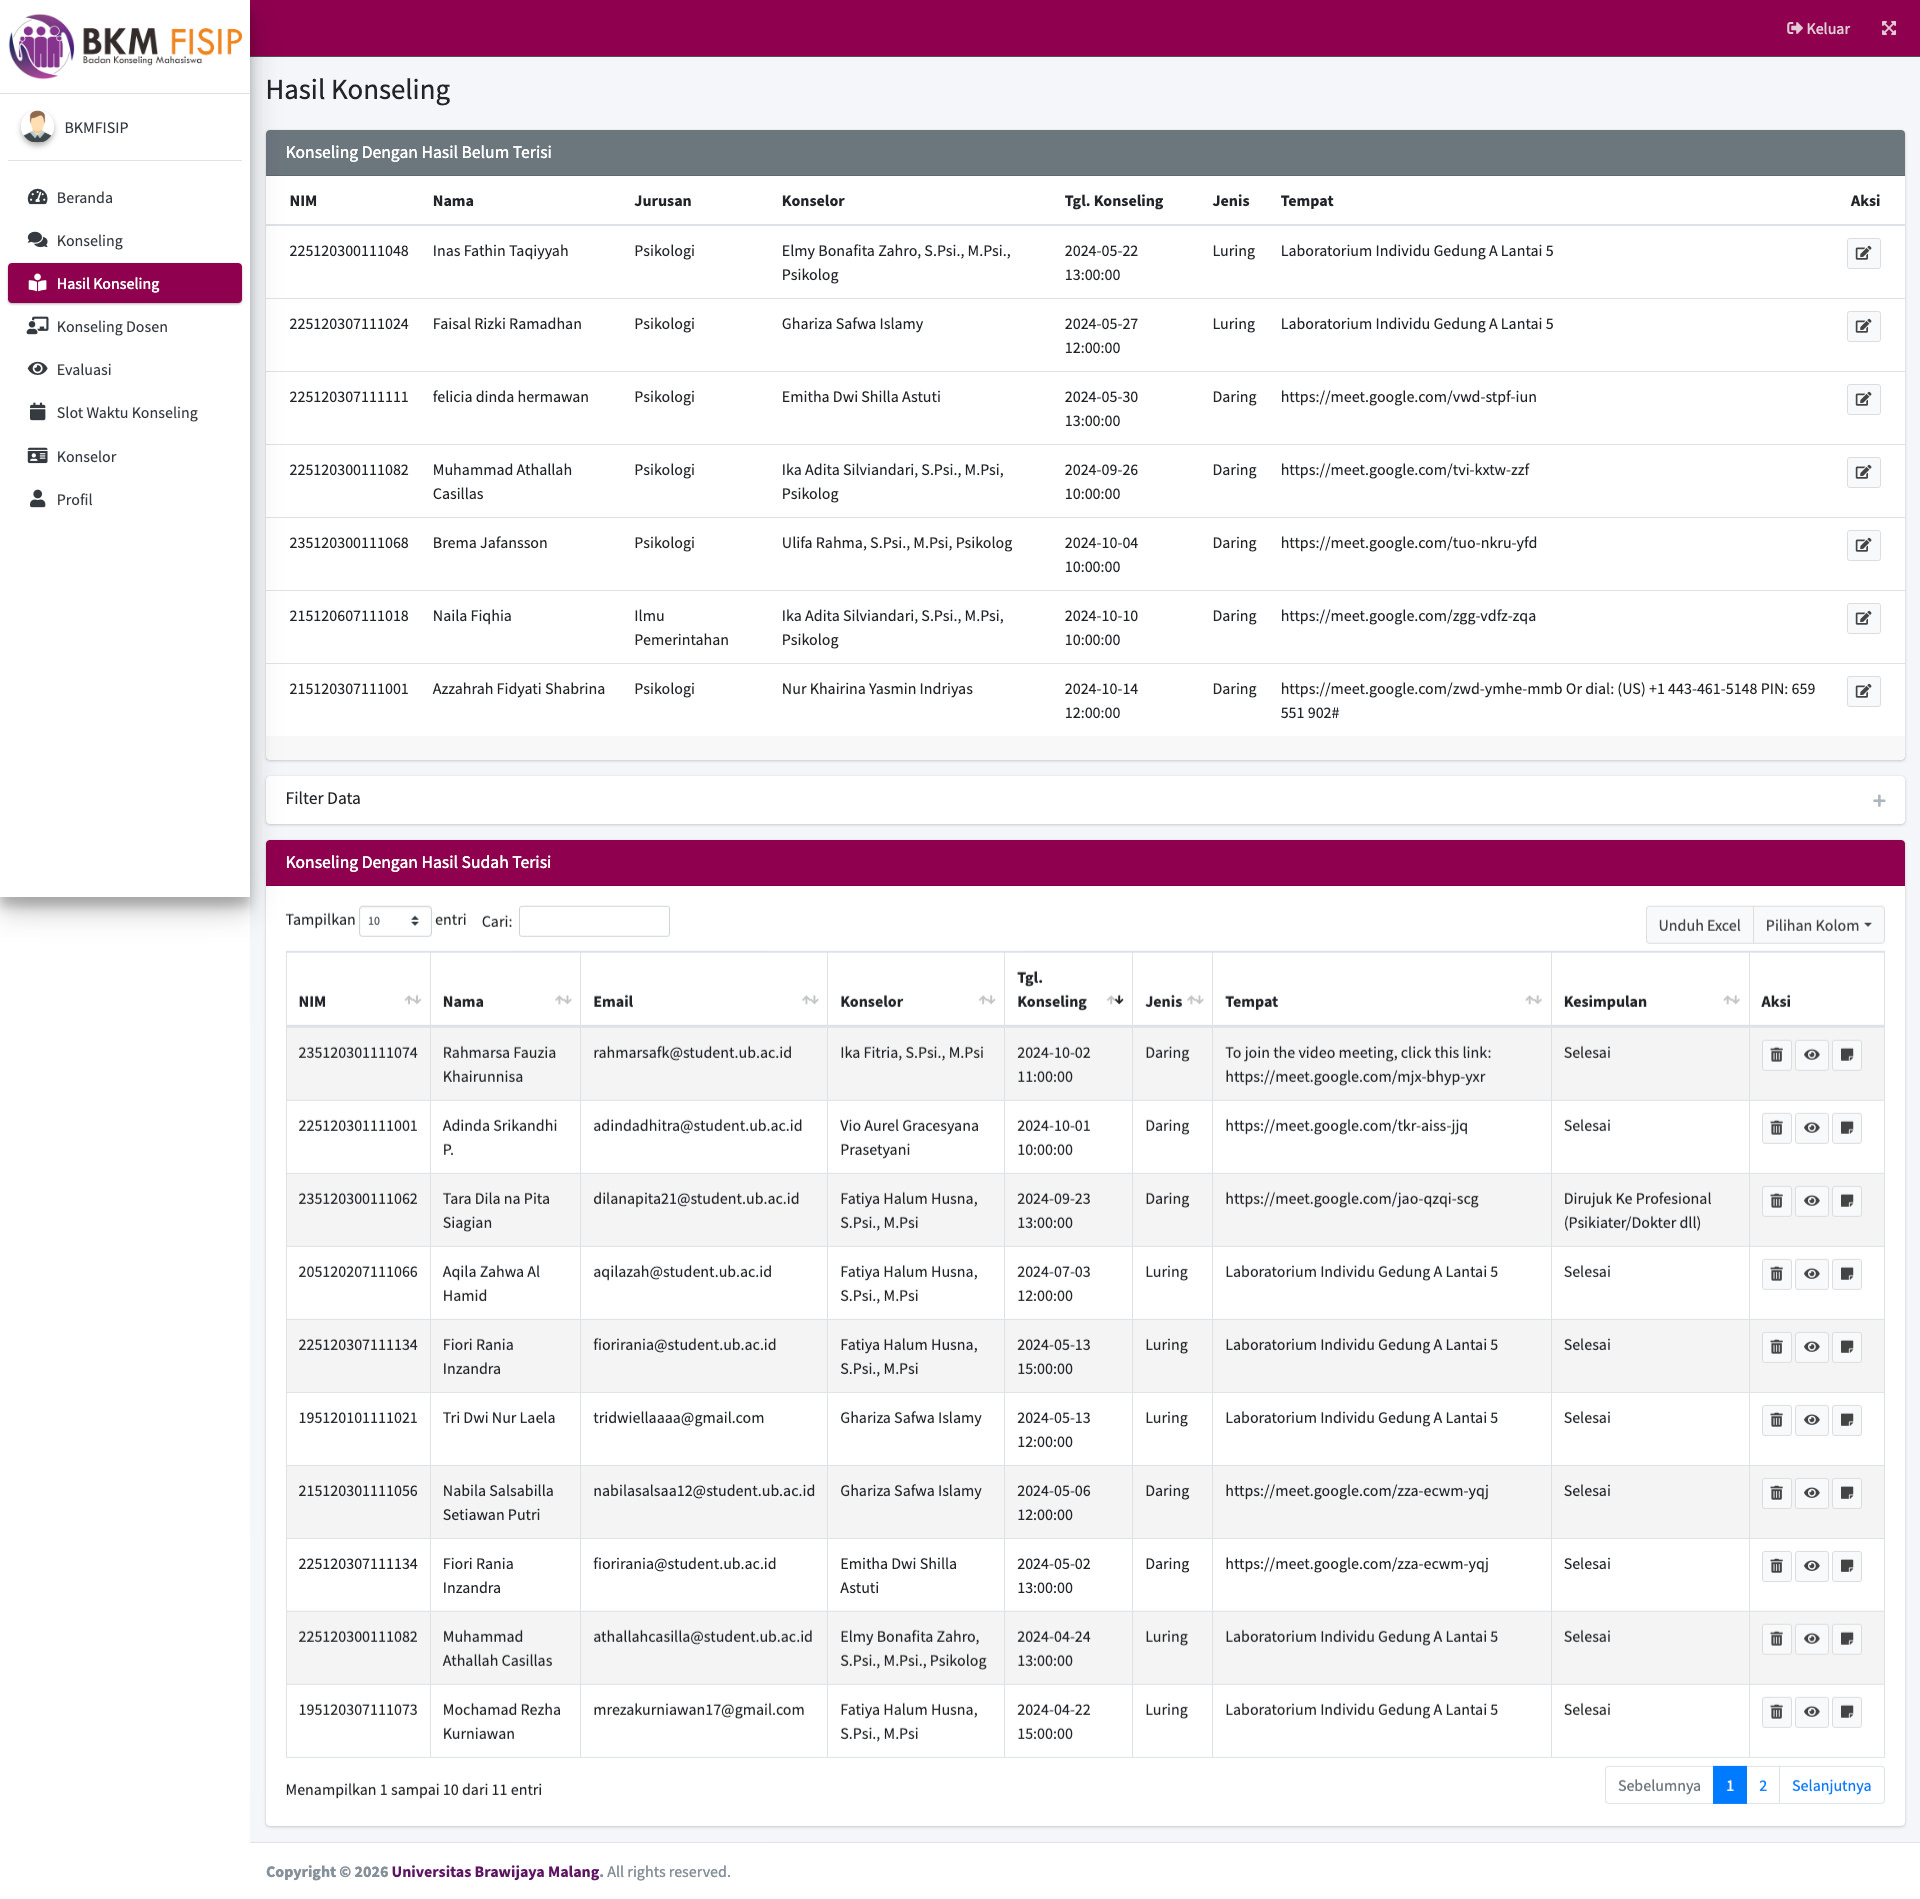Select Konseling Dosen from the sidebar
Screen dimensions: 1920x1899
pyautogui.click(x=111, y=326)
